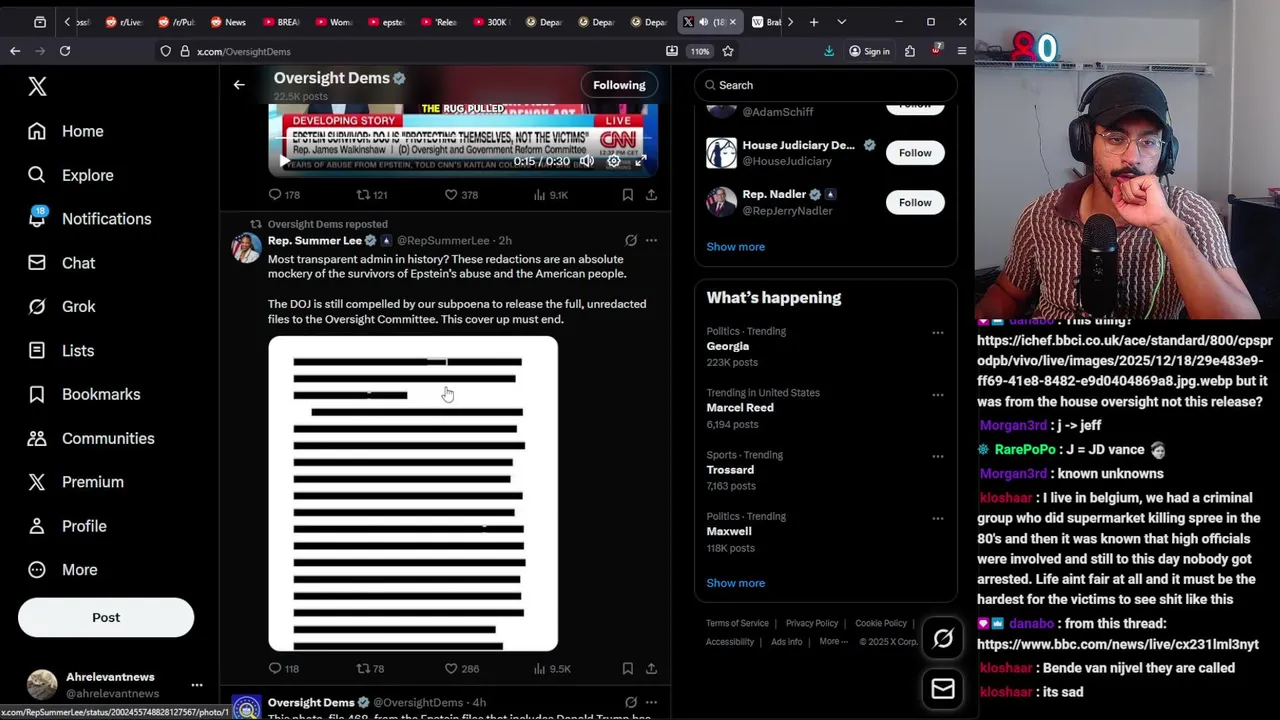View analytics of the post with 9.5K views
Viewport: 1280px width, 720px height.
(x=551, y=668)
